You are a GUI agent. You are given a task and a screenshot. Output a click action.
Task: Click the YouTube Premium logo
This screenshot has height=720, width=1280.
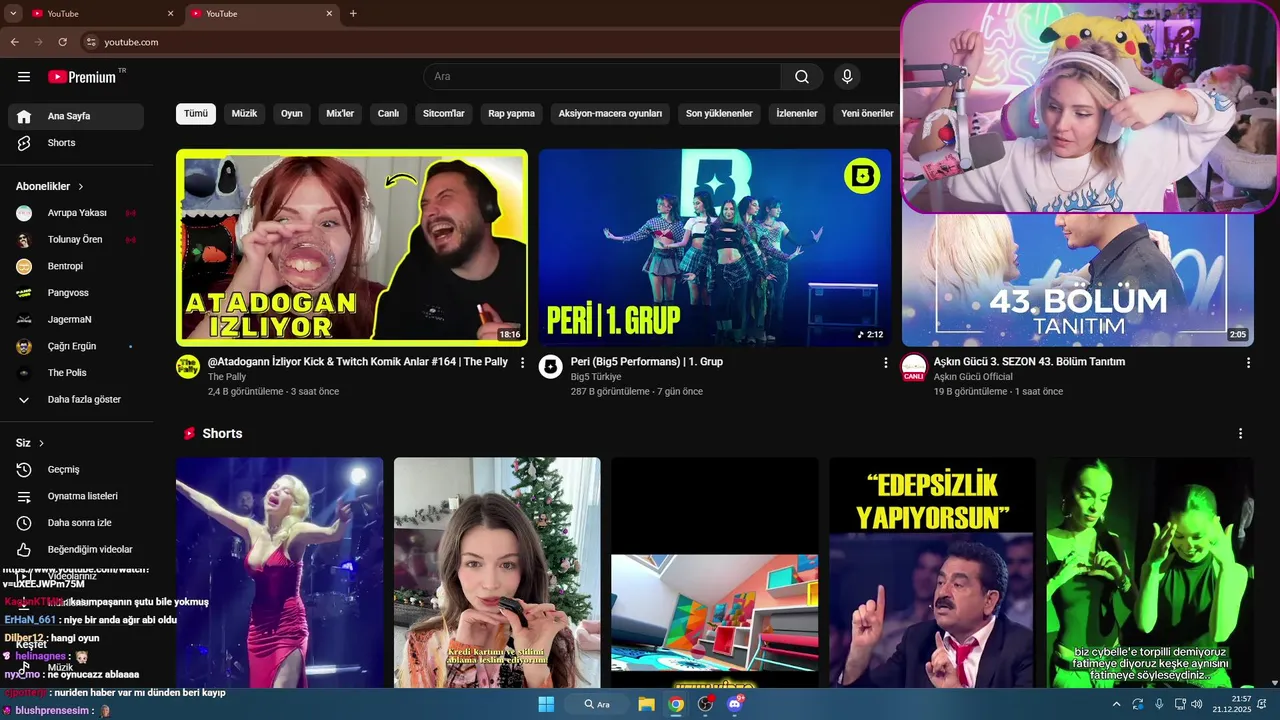click(82, 77)
